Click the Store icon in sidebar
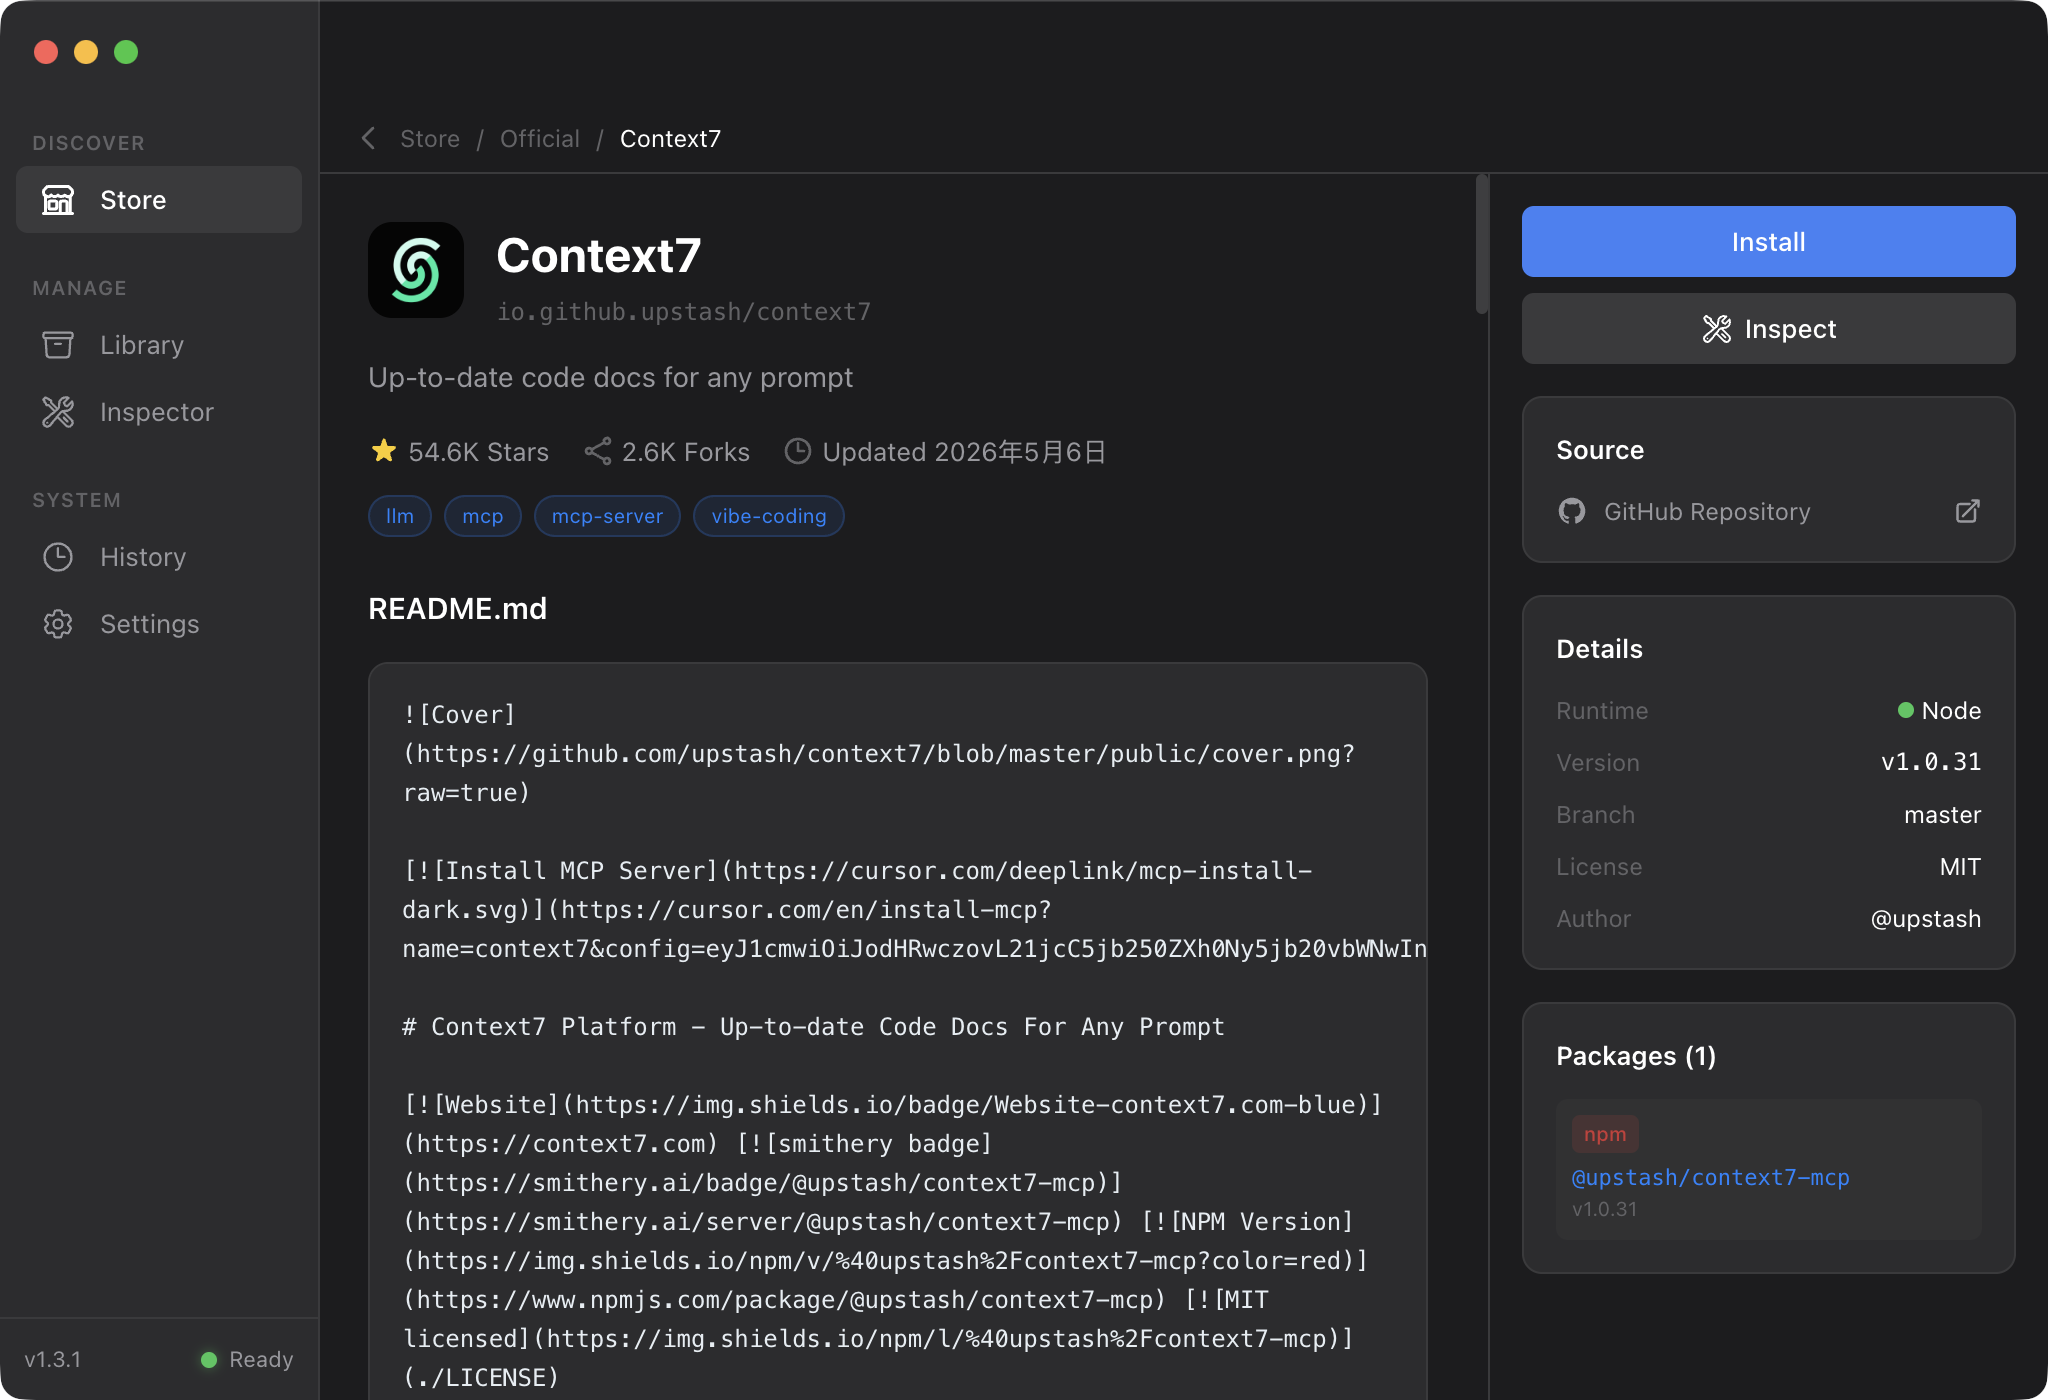The width and height of the screenshot is (2048, 1400). tap(58, 200)
